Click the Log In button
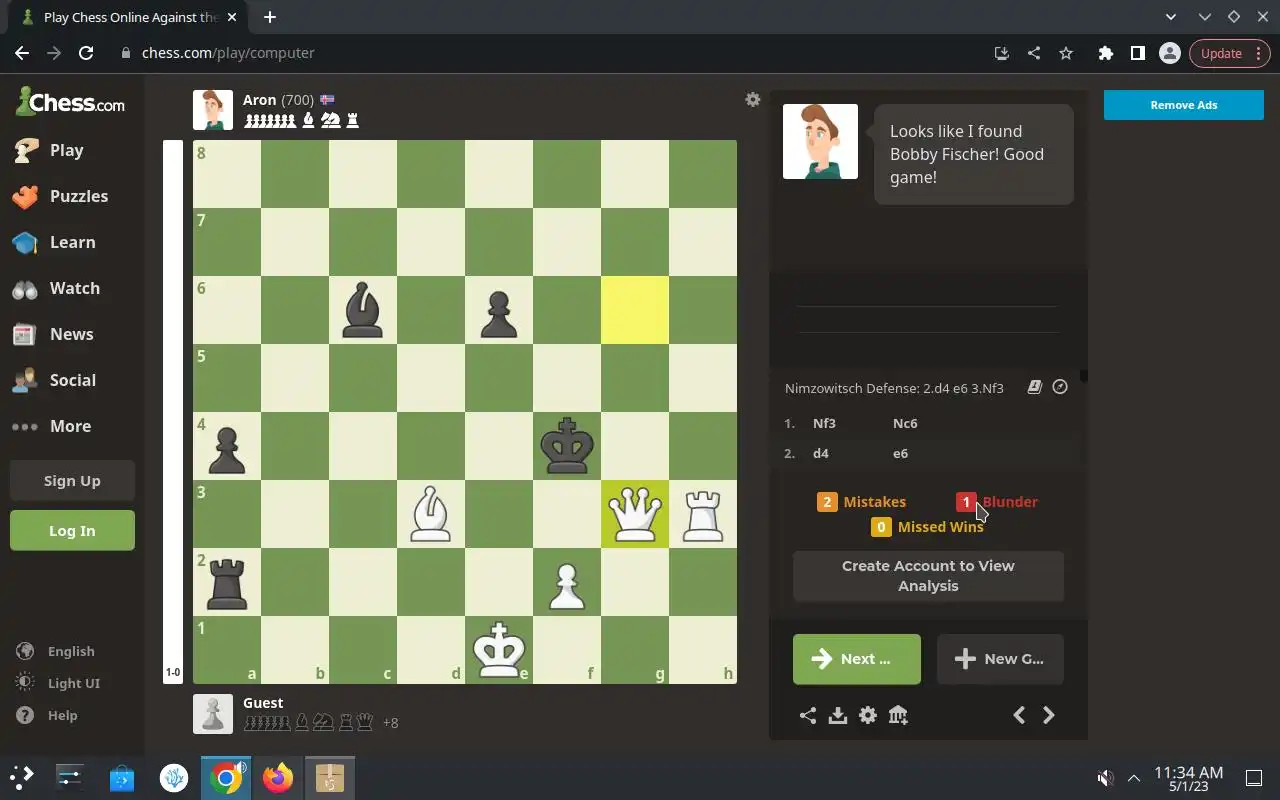The height and width of the screenshot is (800, 1280). click(x=72, y=530)
